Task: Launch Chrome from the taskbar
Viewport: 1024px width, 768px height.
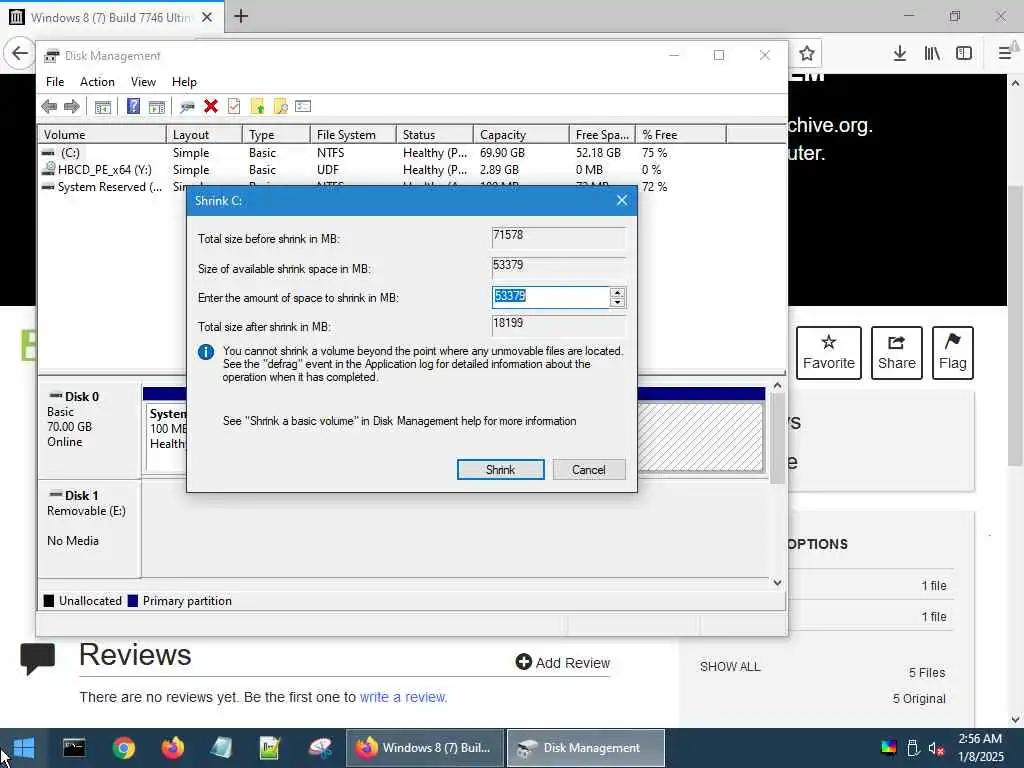Action: [123, 748]
